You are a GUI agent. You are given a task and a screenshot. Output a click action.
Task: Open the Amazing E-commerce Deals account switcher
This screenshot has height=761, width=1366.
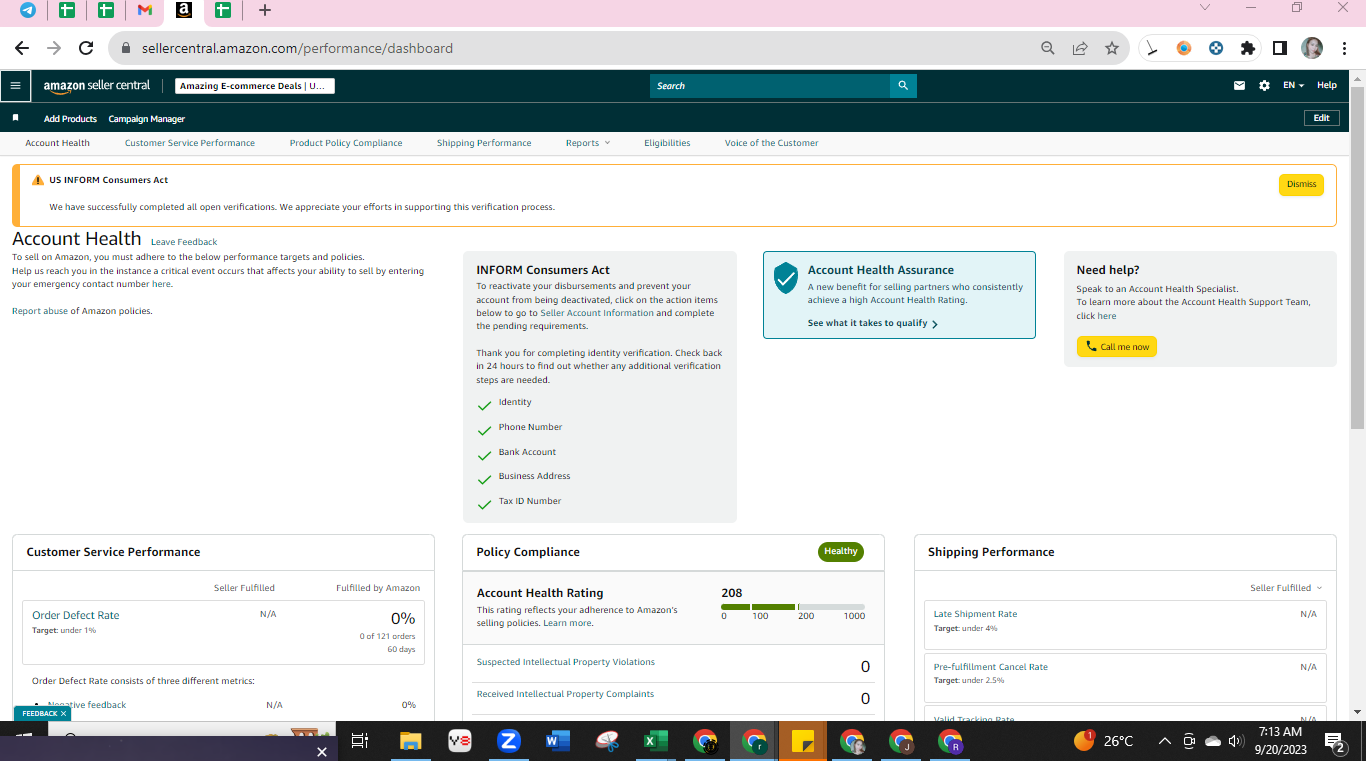[x=255, y=86]
